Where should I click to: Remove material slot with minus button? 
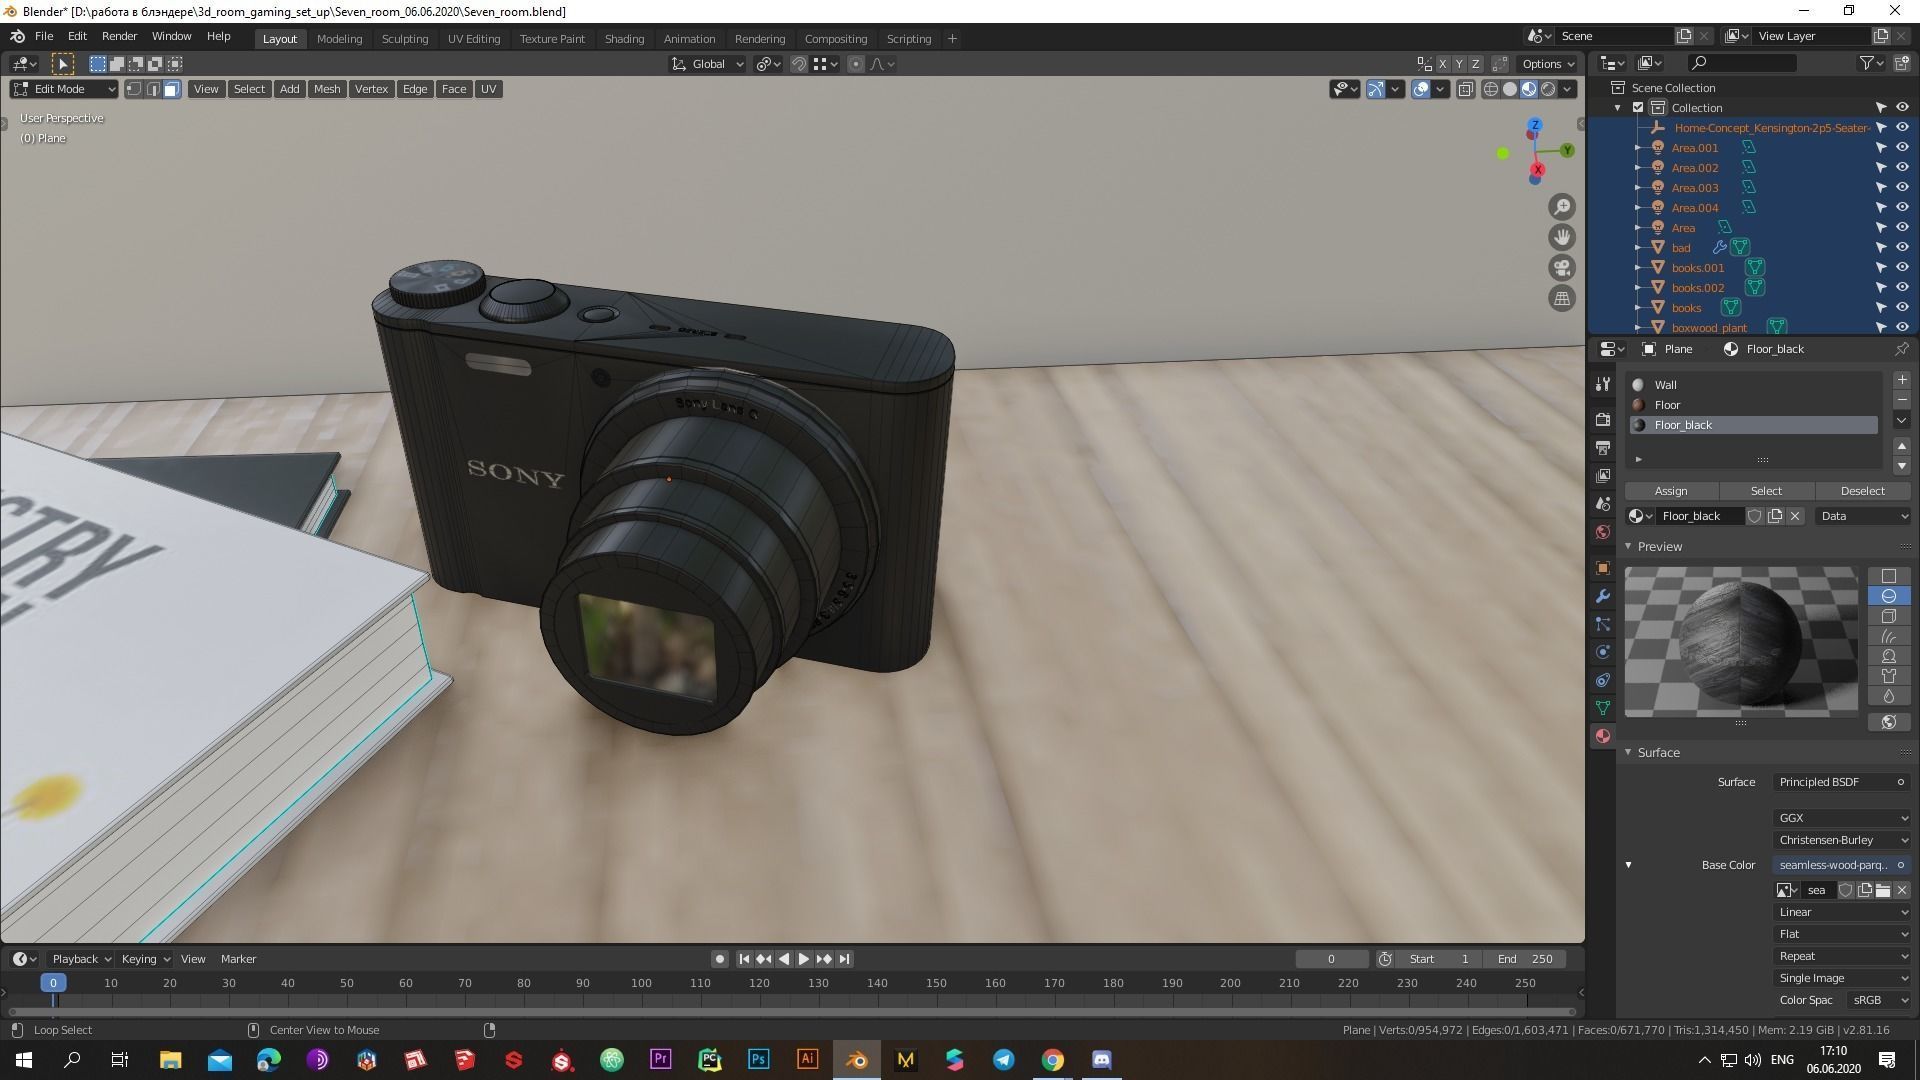pyautogui.click(x=1901, y=400)
